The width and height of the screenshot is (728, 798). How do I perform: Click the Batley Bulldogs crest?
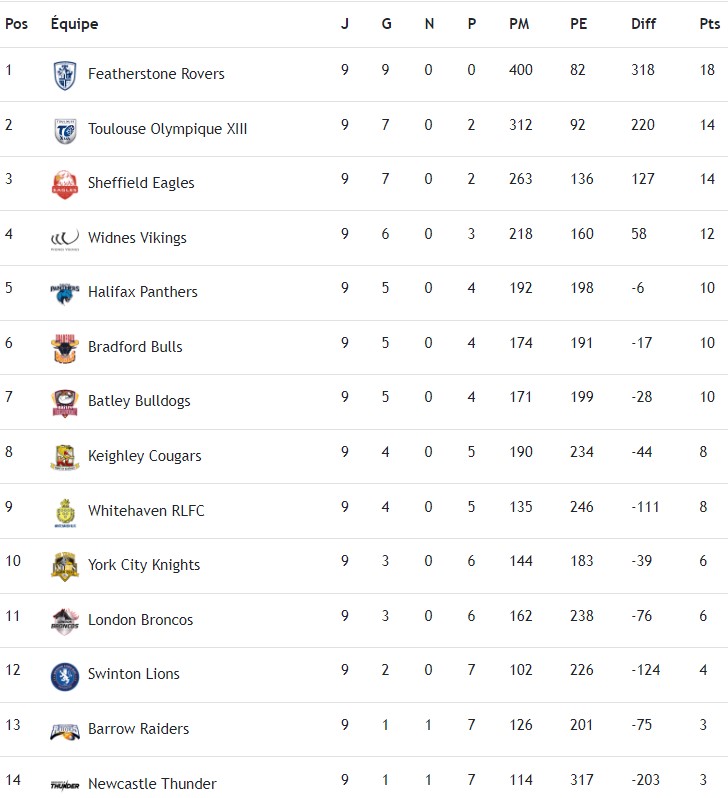(65, 402)
